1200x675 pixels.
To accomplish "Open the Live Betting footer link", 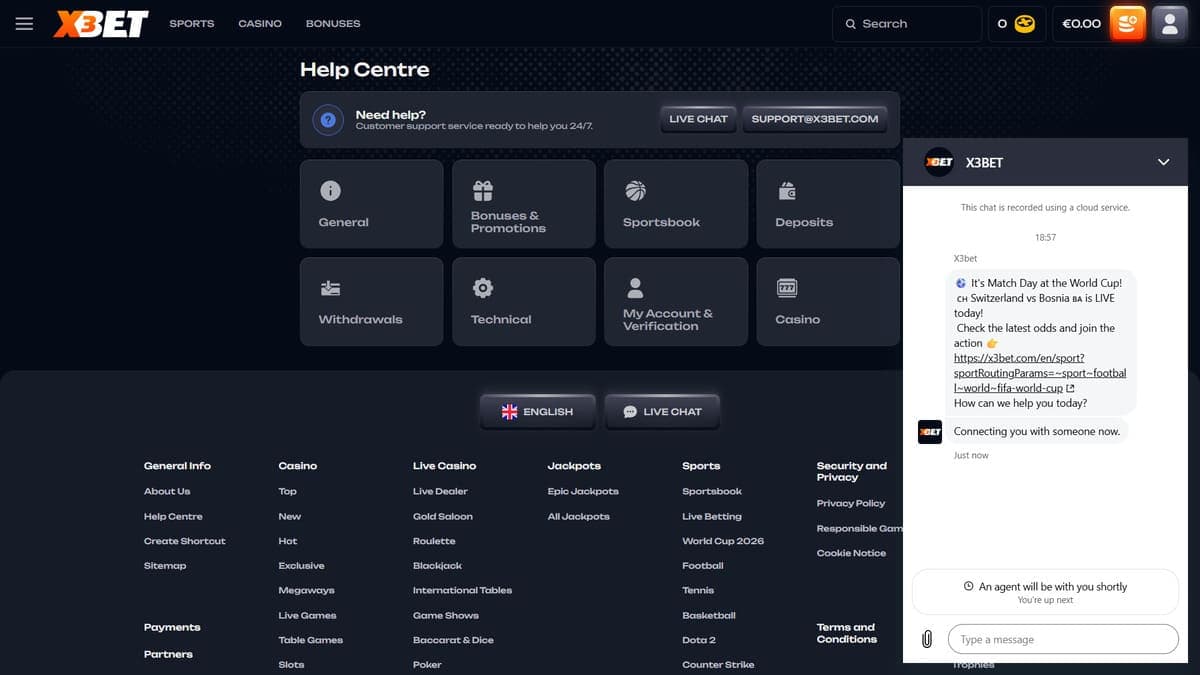I will click(x=712, y=516).
